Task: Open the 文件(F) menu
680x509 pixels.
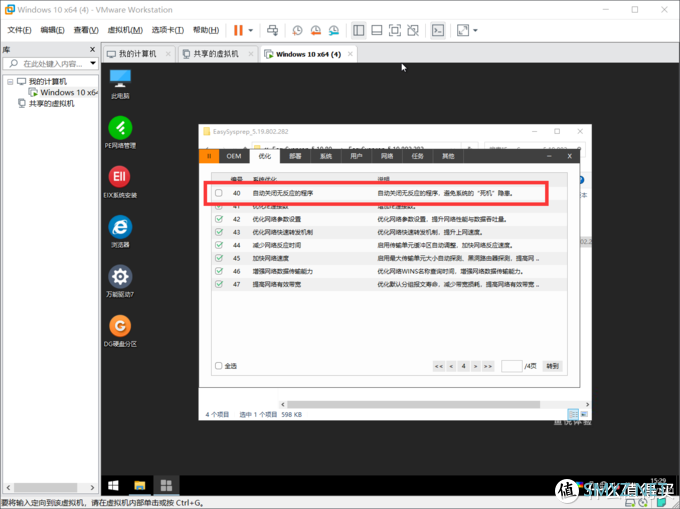Action: click(20, 30)
